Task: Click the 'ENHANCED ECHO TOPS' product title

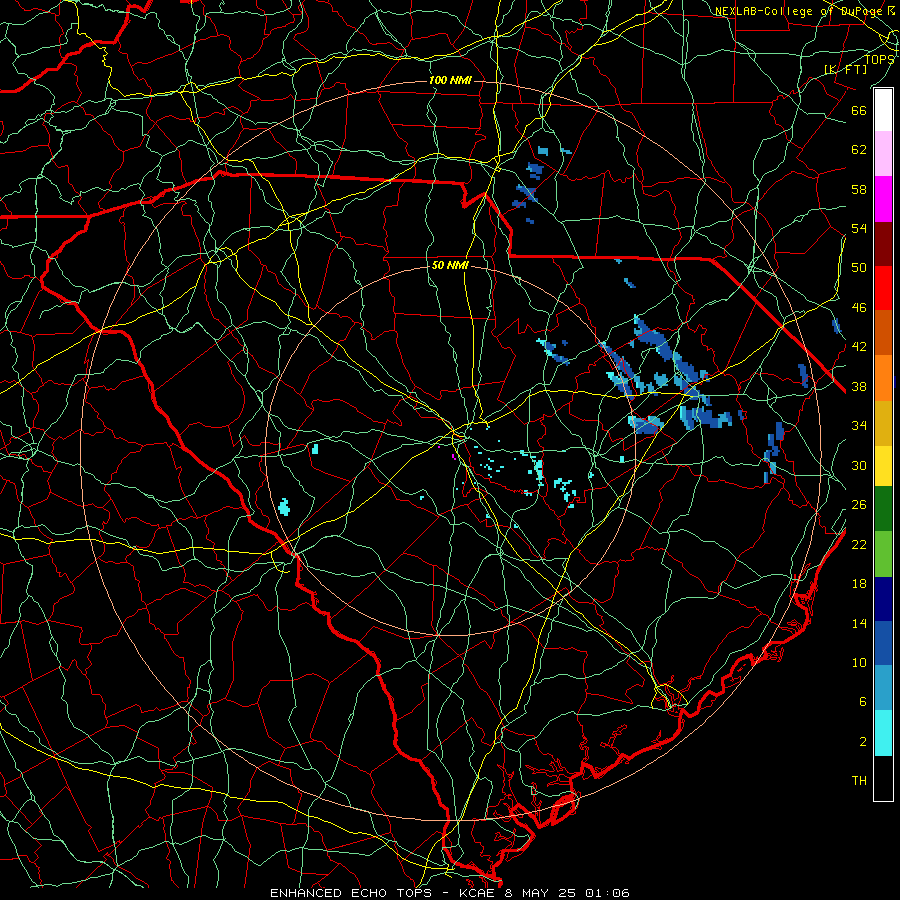Action: point(350,893)
